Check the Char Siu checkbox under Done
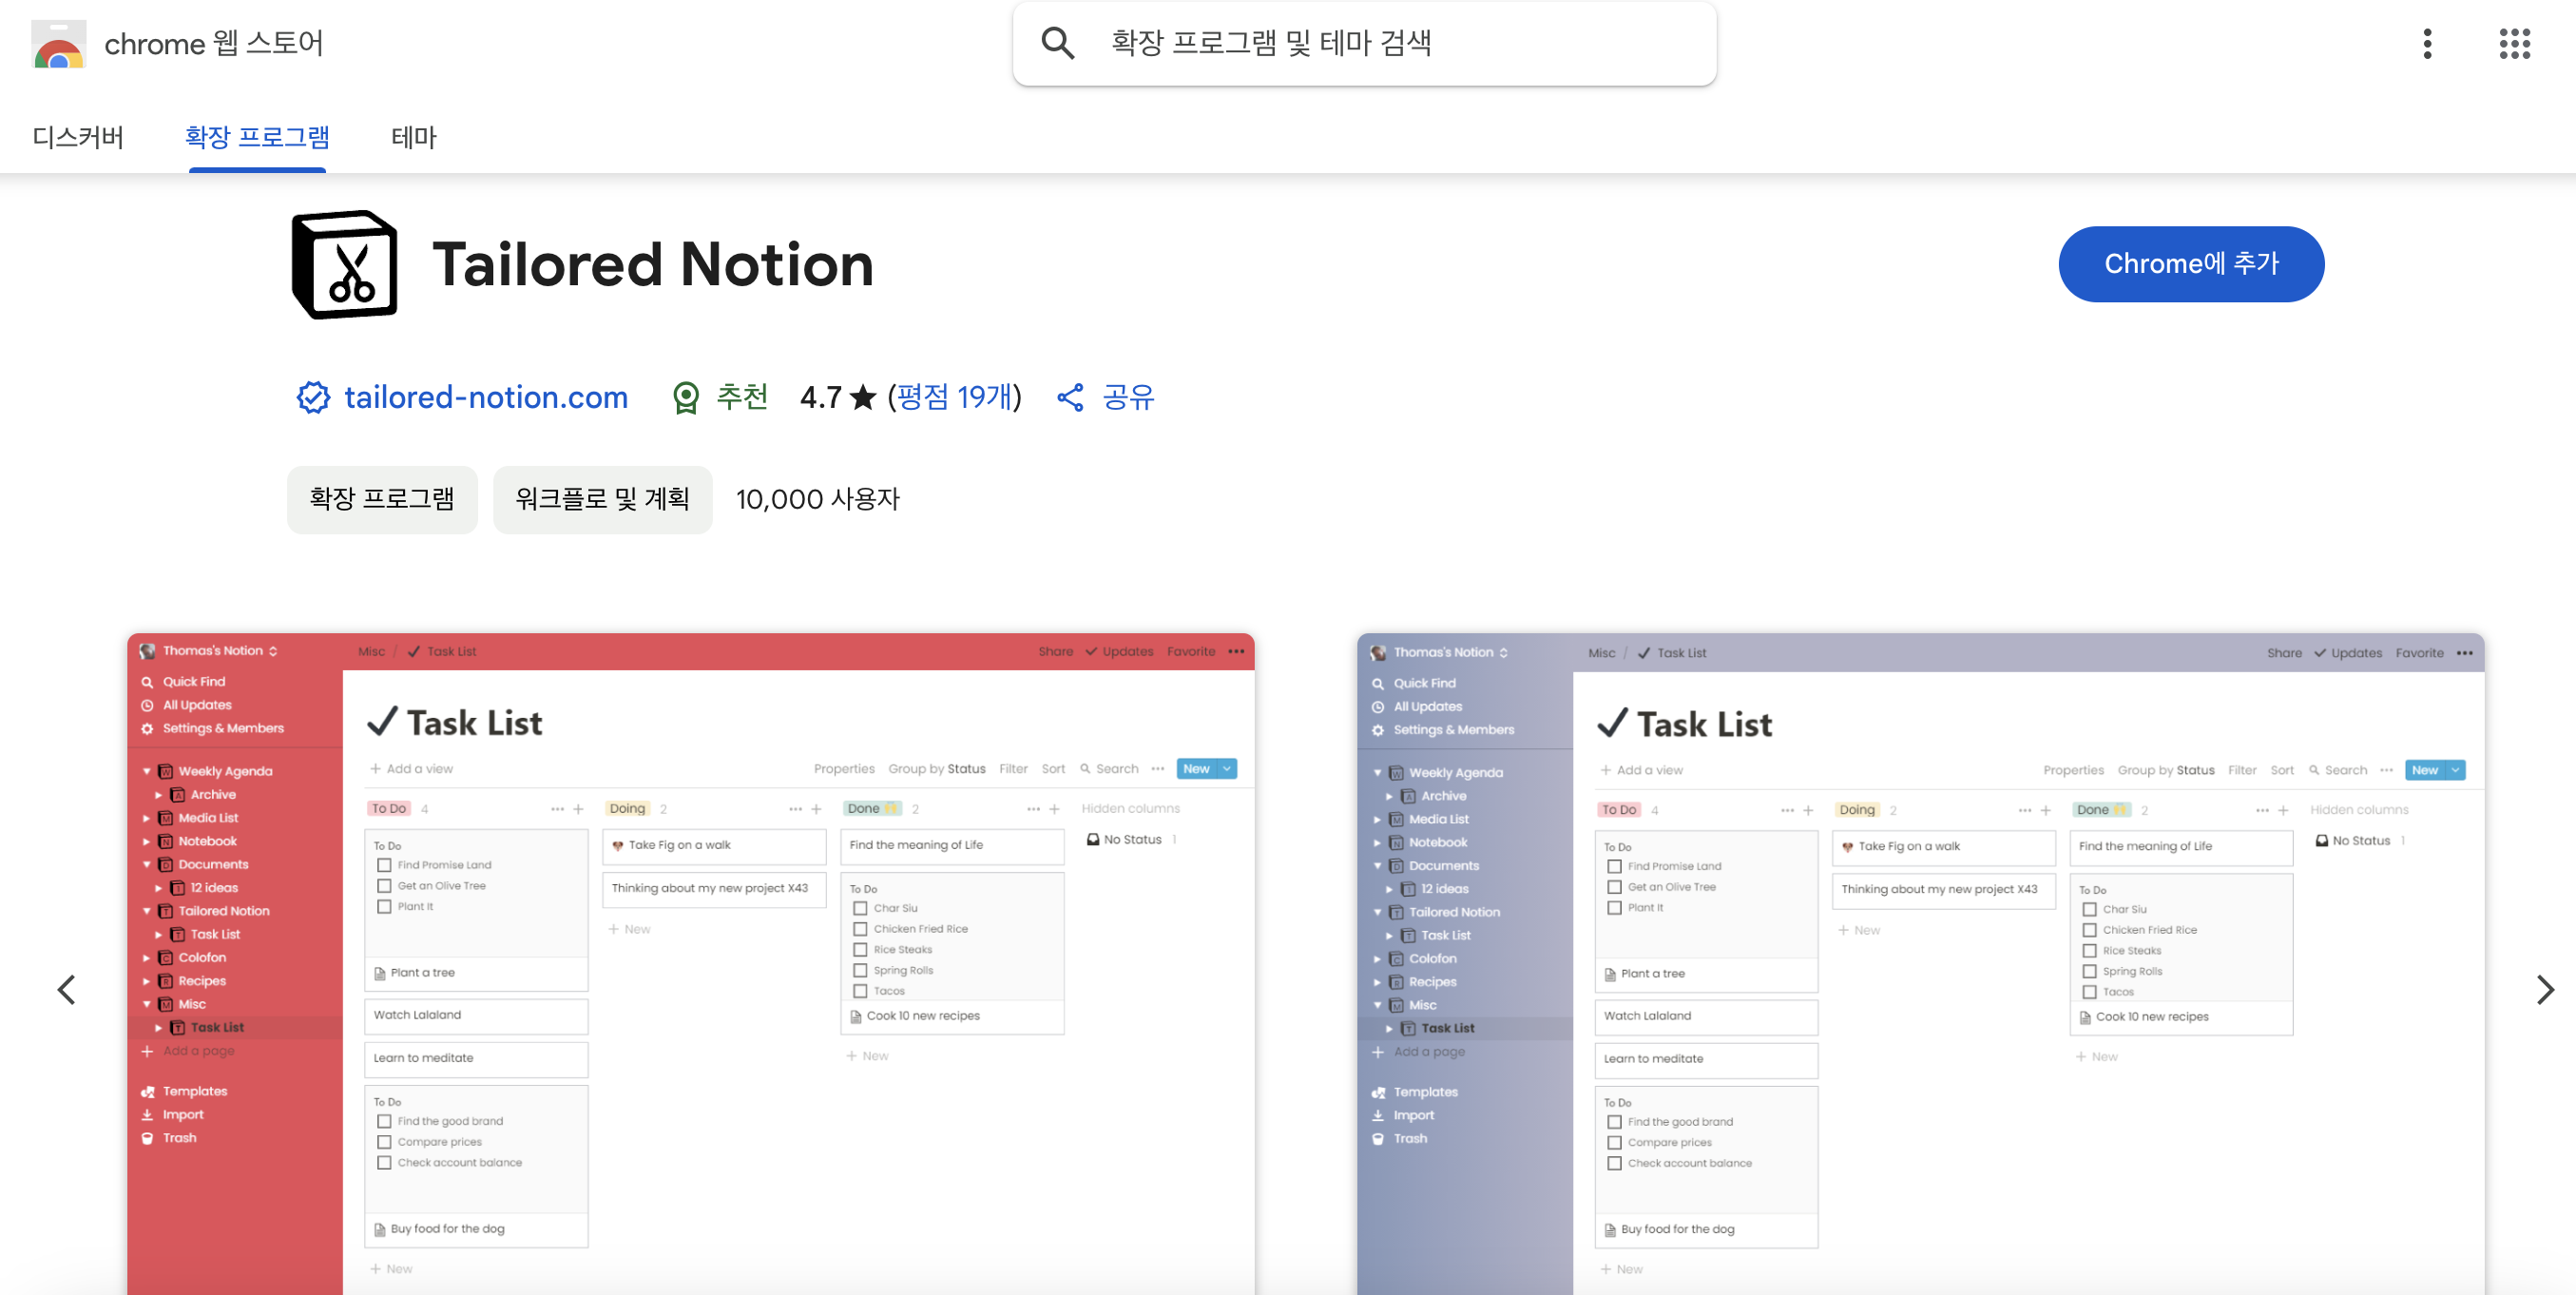This screenshot has width=2576, height=1295. coord(860,908)
